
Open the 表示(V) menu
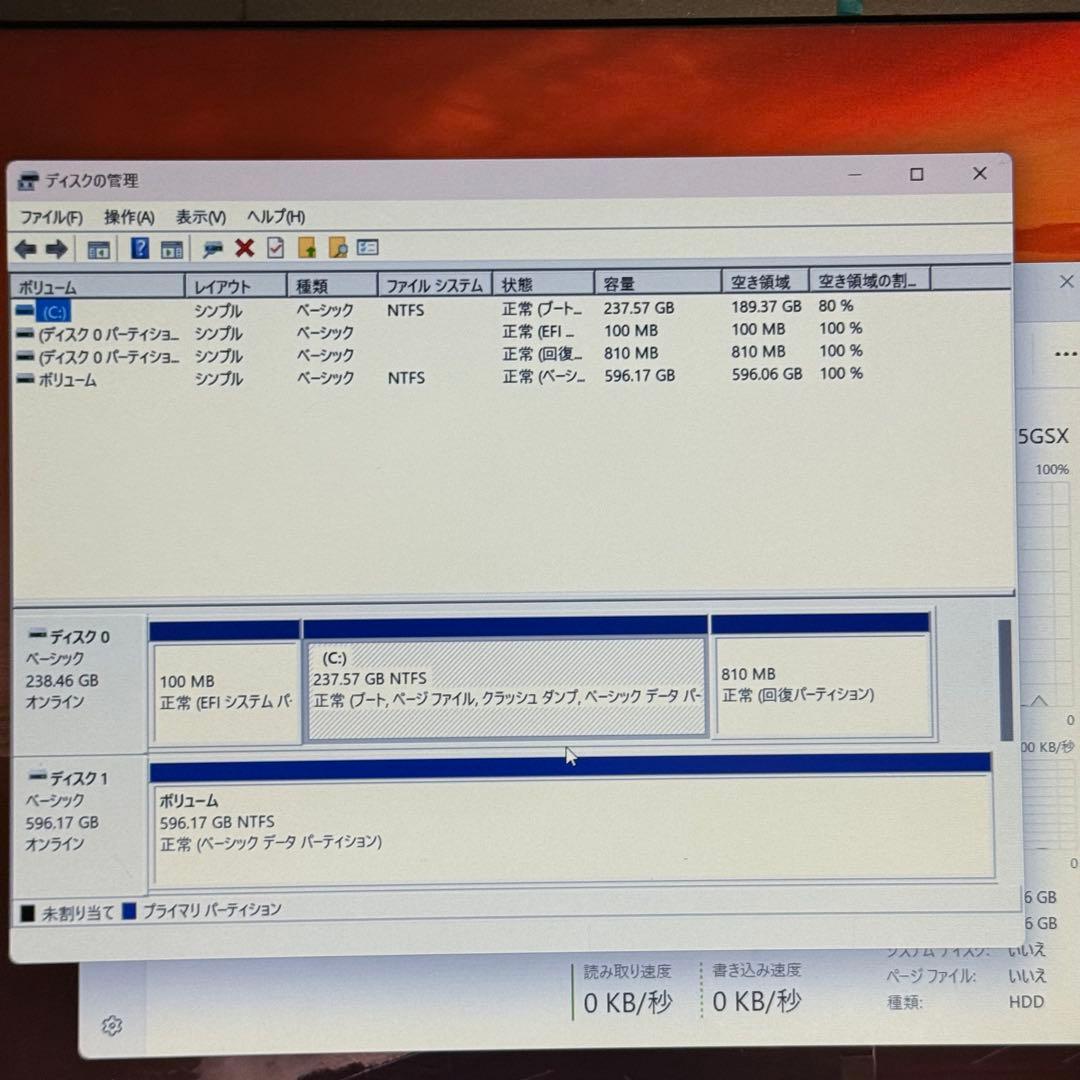pos(200,217)
